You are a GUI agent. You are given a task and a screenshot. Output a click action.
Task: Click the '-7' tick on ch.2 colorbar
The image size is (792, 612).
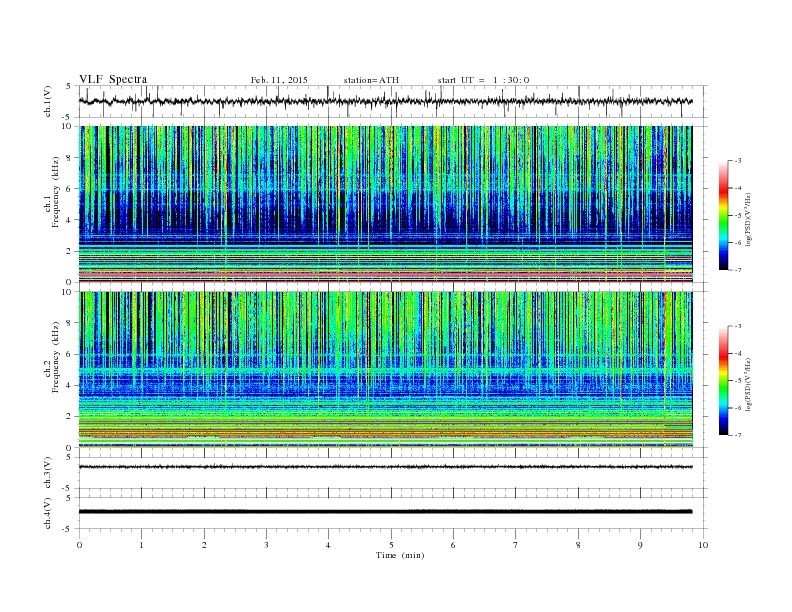737,435
